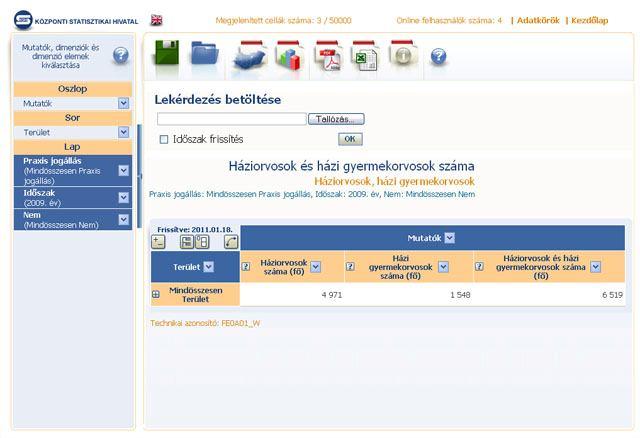Screen dimensions: 640x438
Task: Open the Mutatók dropdown under Oszlop
Action: tap(123, 103)
